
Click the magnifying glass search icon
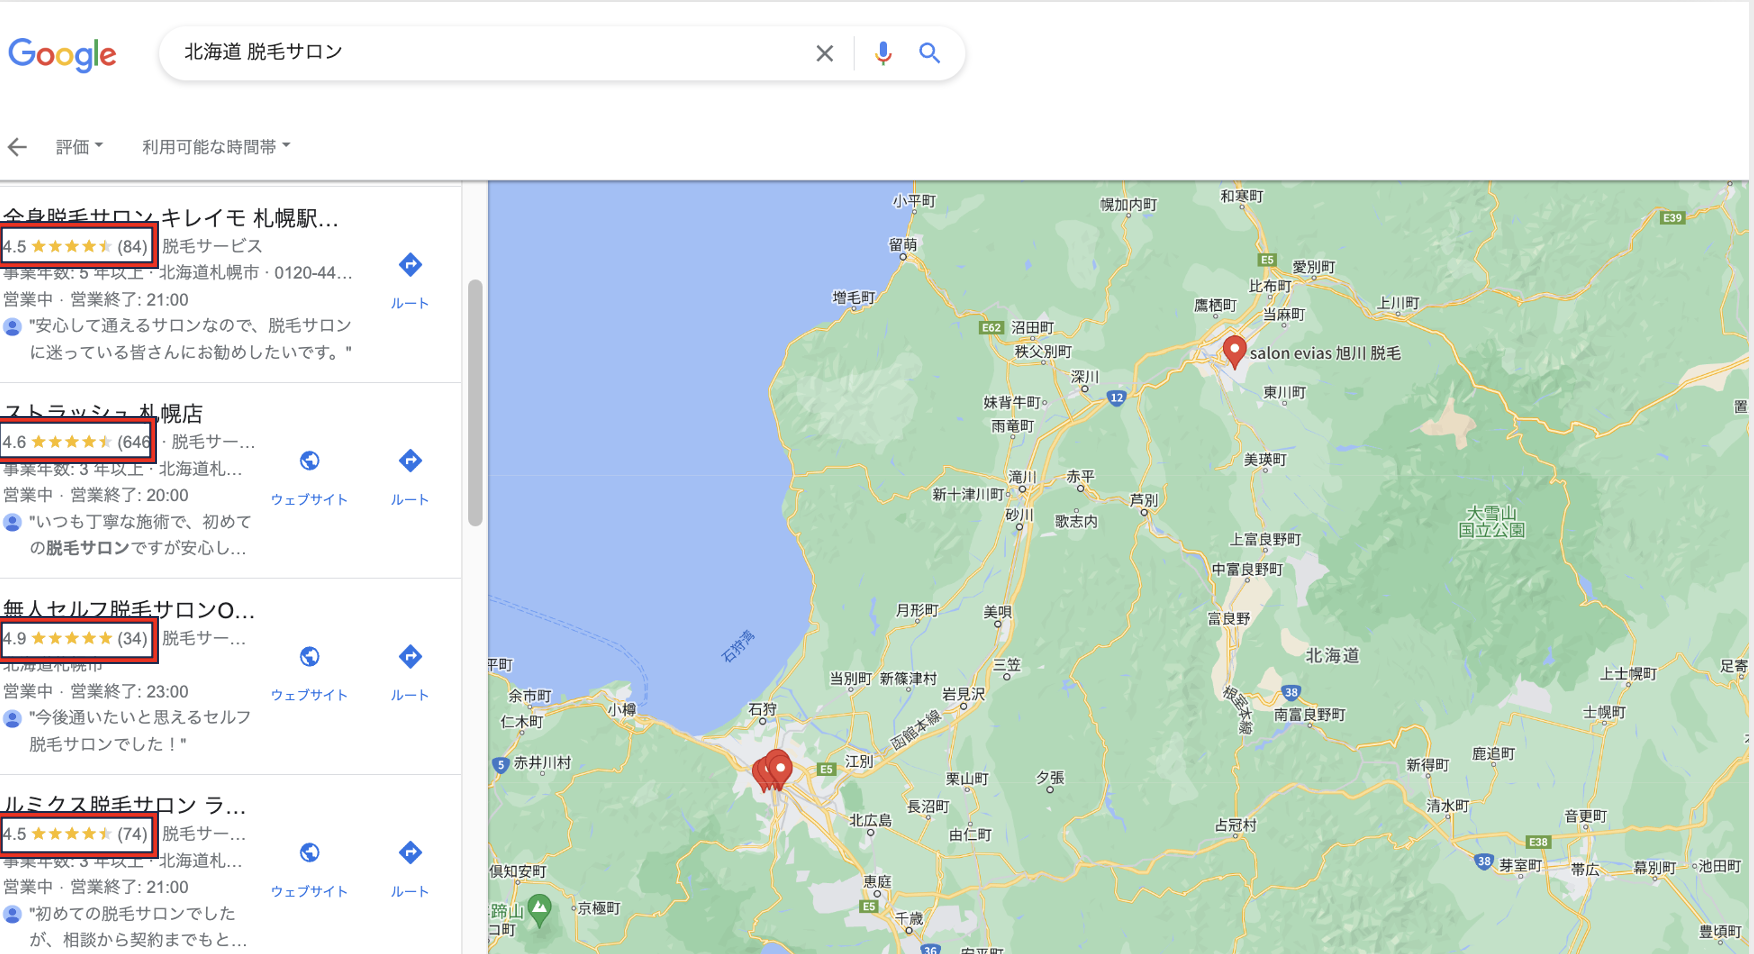click(929, 53)
